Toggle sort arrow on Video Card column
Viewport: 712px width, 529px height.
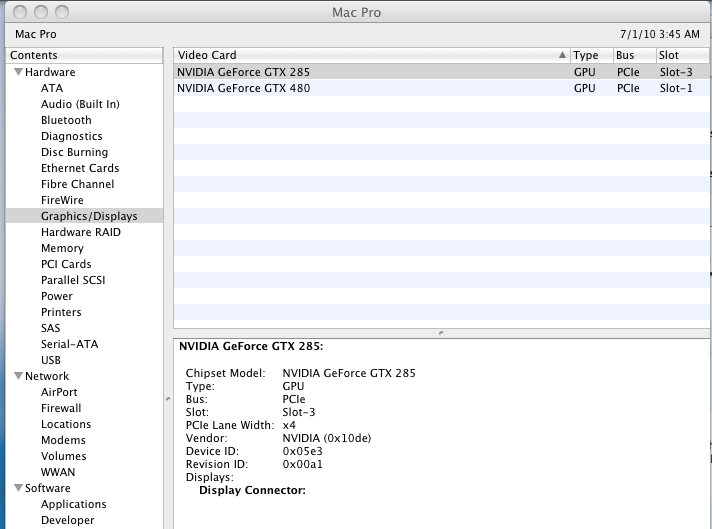562,55
